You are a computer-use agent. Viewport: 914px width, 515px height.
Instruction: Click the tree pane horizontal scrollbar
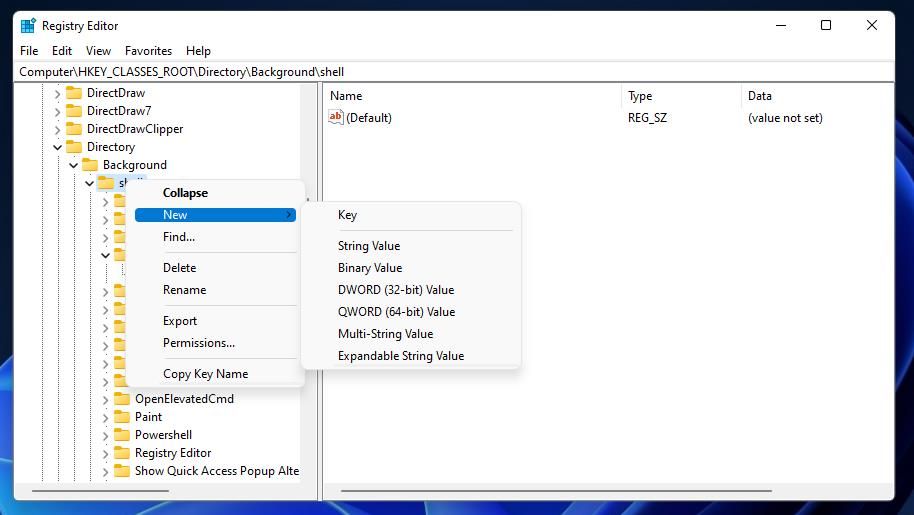point(100,491)
